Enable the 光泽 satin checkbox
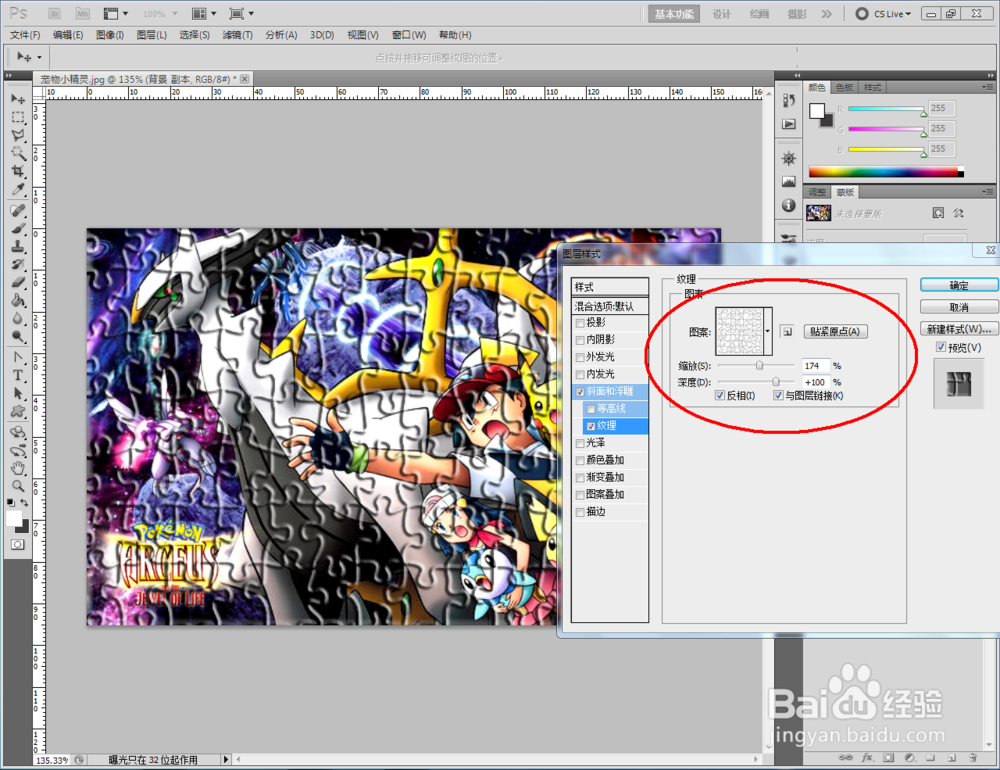Screen dimensions: 1000x770 pos(580,443)
